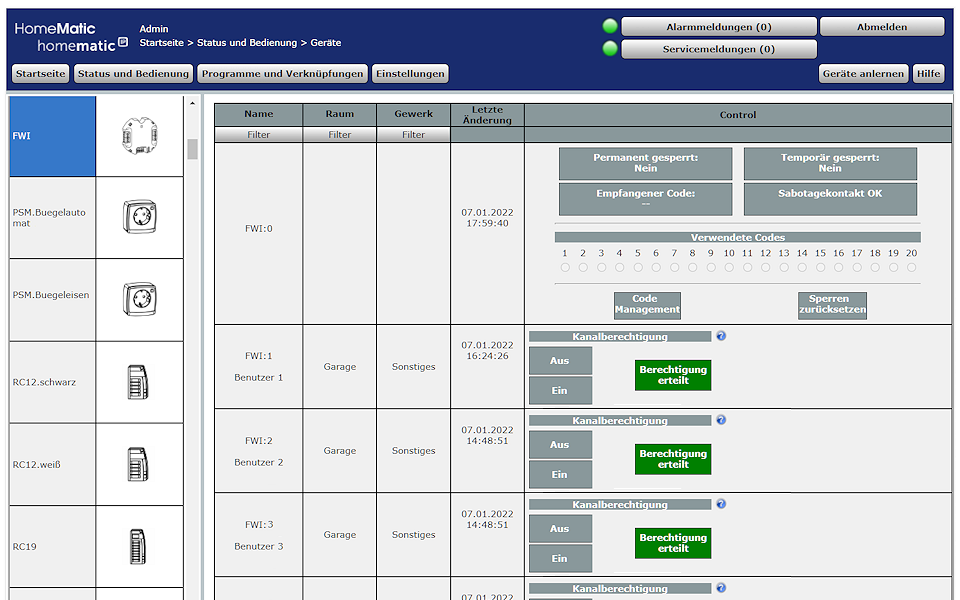
Task: Open the Raum column filter
Action: coord(339,133)
